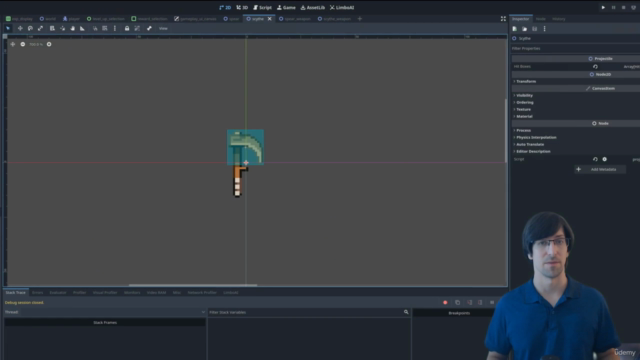
Task: Toggle smart snapping in the toolbar
Action: (x=95, y=28)
